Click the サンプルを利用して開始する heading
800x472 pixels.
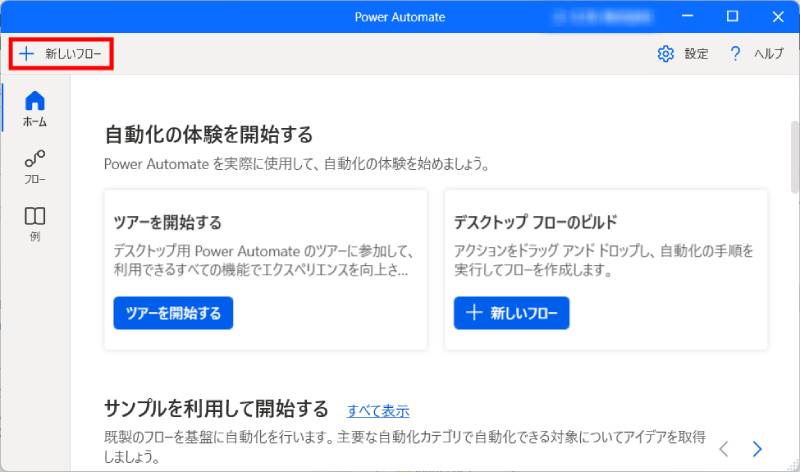216,409
